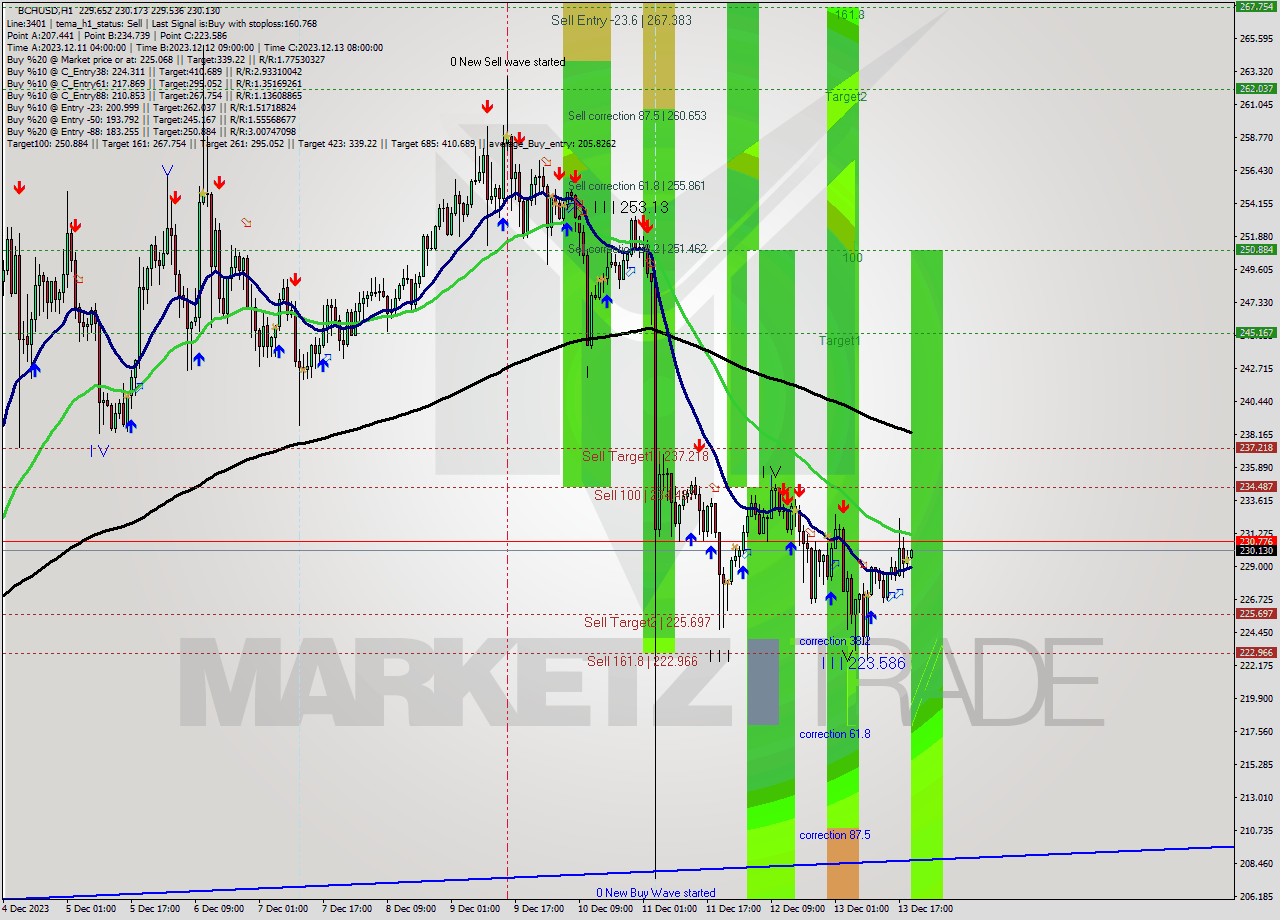The image size is (1280, 920).
Task: Click the 'Time A:2023.12.11 04:00:00' info line
Action: [194, 47]
